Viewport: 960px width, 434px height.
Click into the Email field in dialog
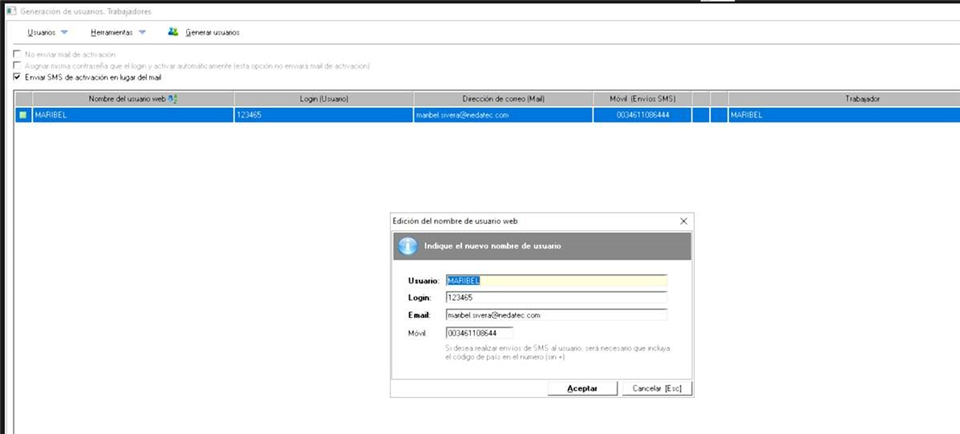[555, 315]
